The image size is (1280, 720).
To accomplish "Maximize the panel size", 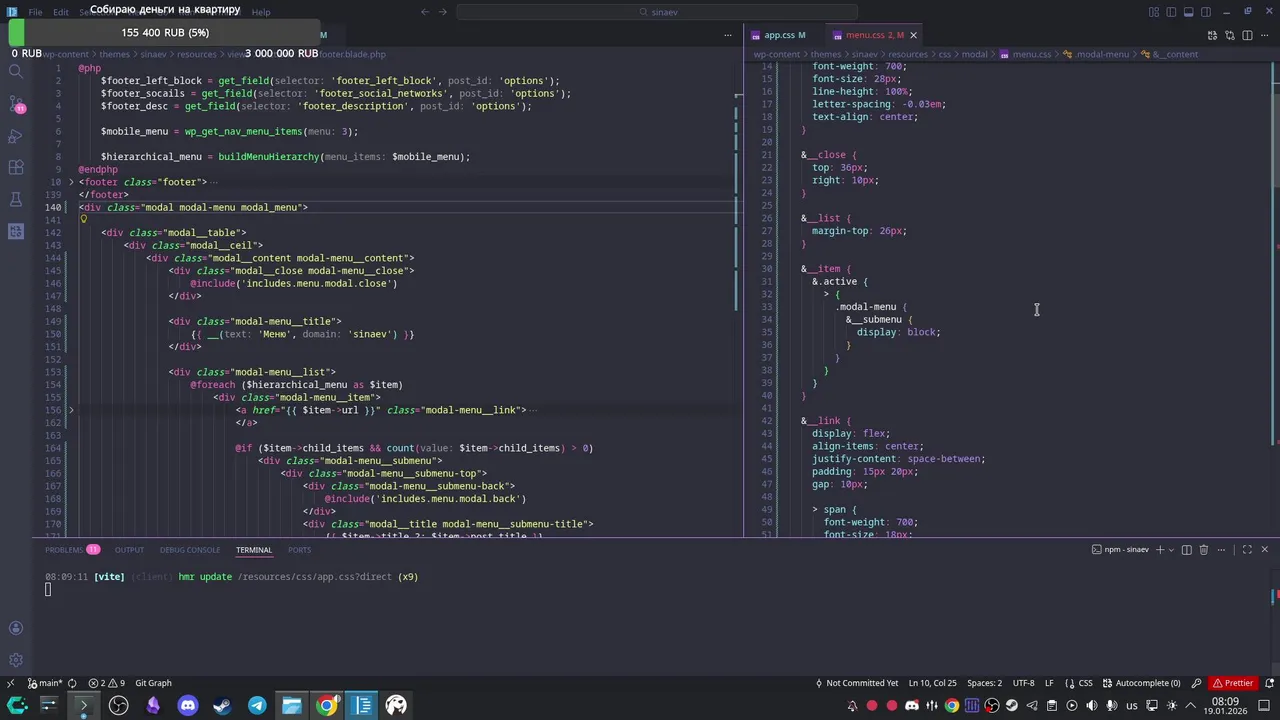I will (1247, 549).
